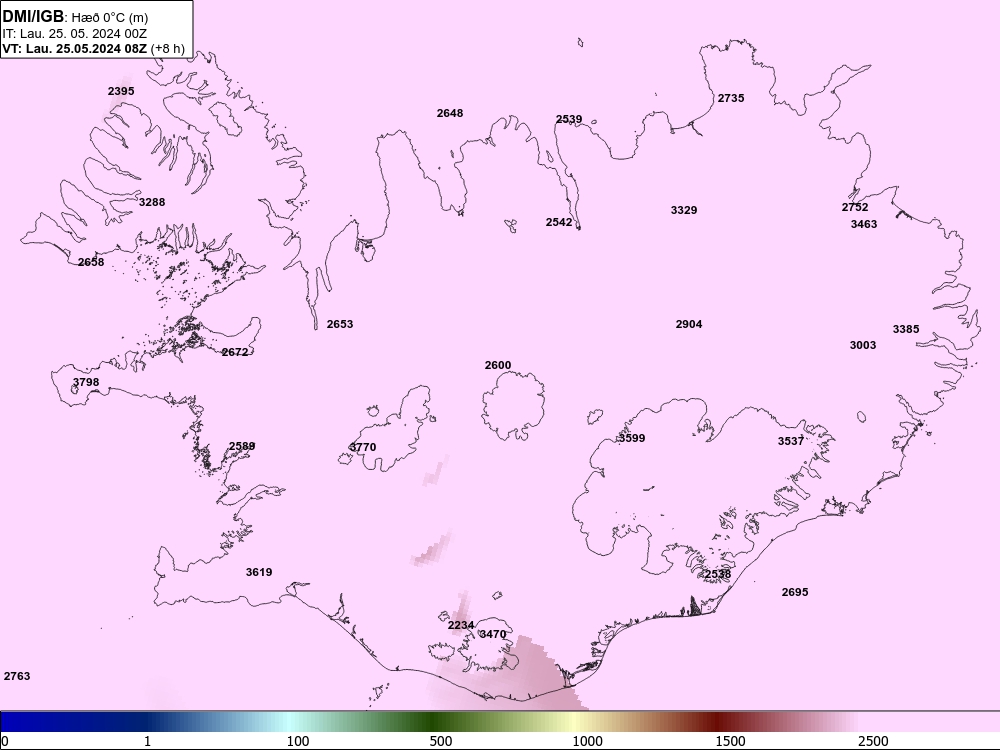
Task: Select the 3770 value on the glacier
Action: tap(363, 447)
